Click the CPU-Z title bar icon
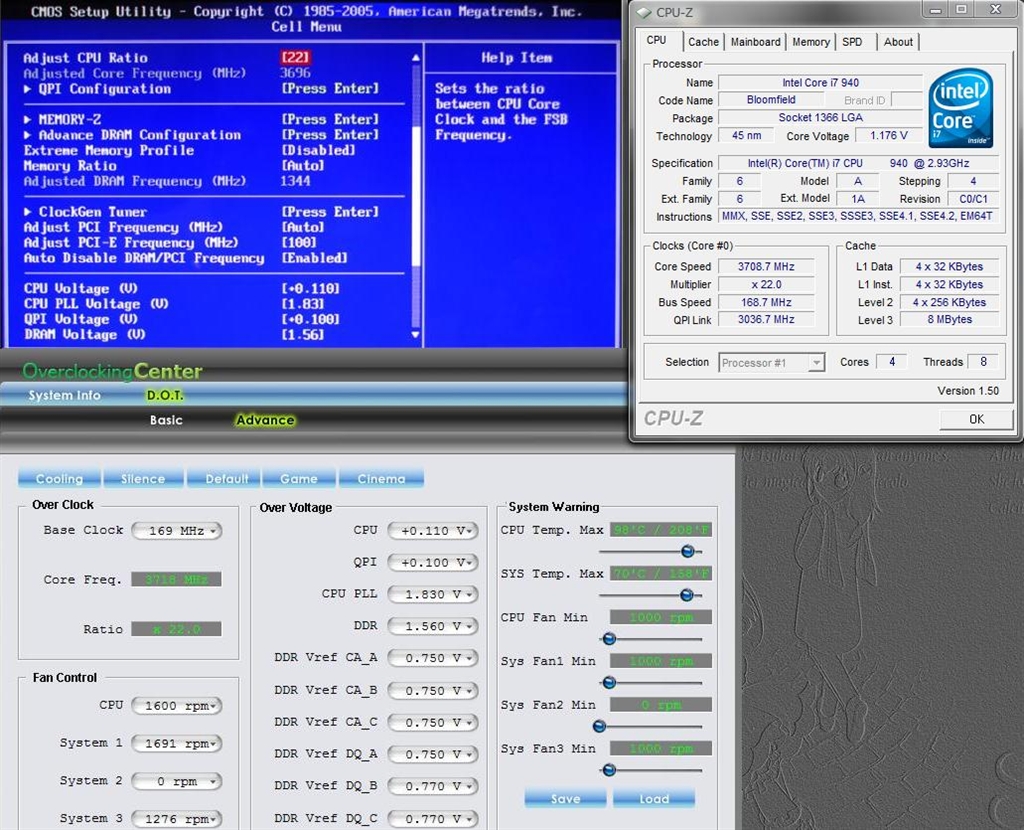The width and height of the screenshot is (1024, 830). pyautogui.click(x=644, y=12)
